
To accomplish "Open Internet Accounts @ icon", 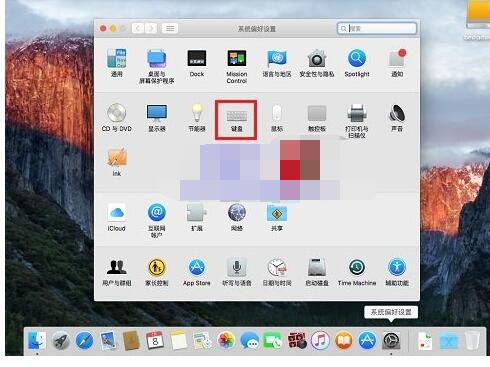I will [157, 212].
